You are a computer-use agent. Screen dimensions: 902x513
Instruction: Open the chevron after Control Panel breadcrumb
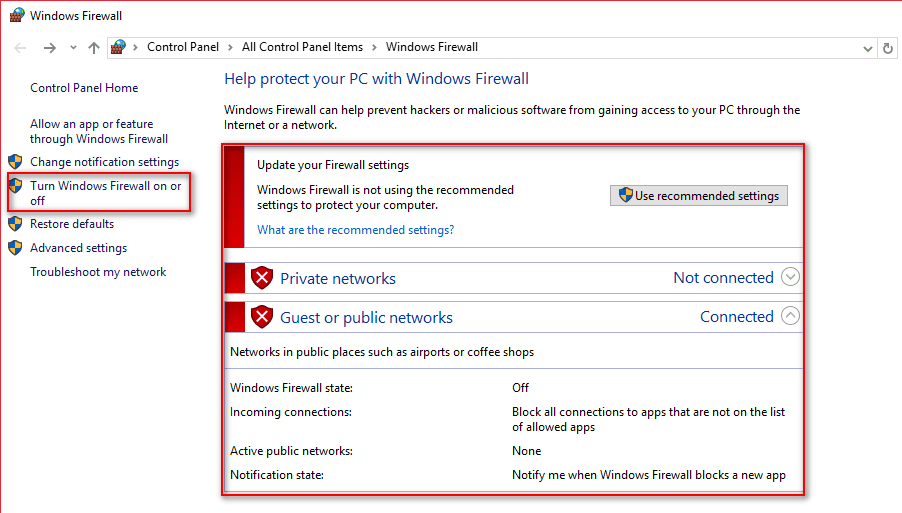point(230,47)
